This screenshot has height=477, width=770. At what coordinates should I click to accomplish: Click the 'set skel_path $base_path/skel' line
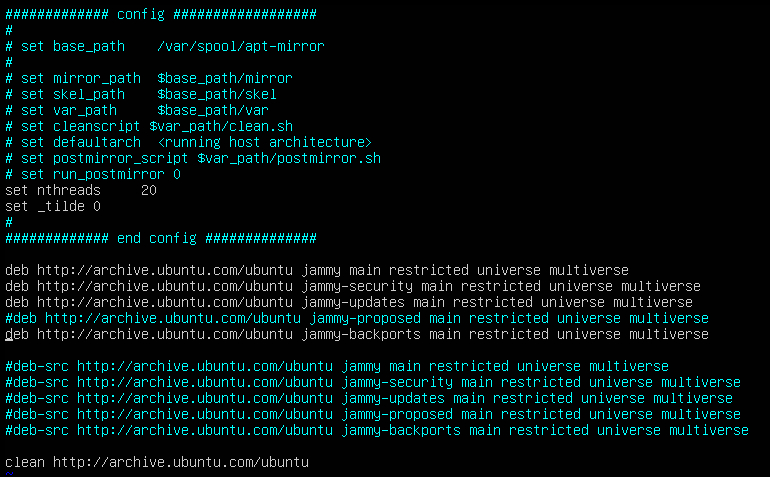[x=141, y=94]
